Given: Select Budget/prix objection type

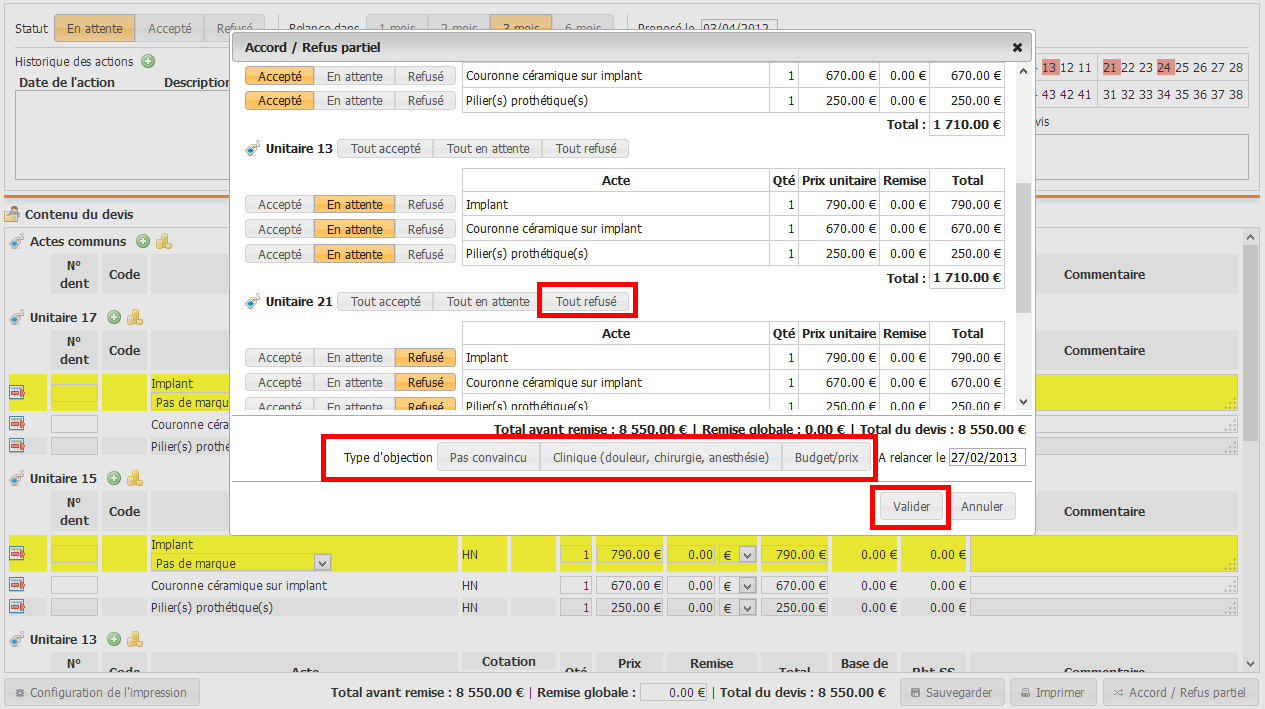Looking at the screenshot, I should [826, 457].
